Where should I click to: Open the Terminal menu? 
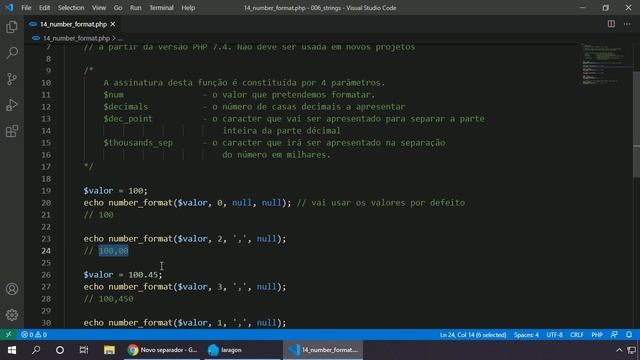coord(161,8)
